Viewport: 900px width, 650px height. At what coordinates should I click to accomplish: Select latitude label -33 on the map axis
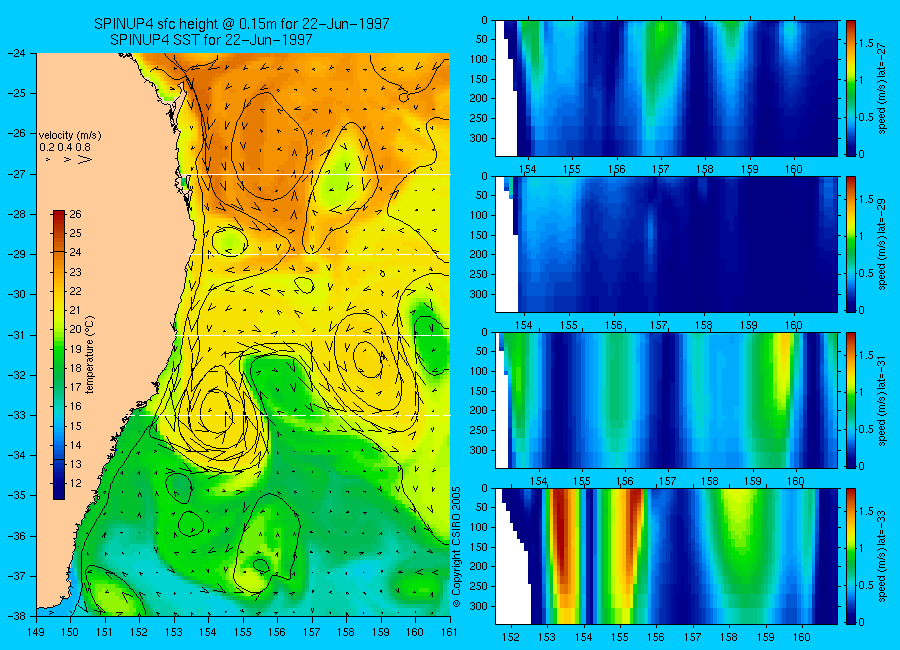16,415
